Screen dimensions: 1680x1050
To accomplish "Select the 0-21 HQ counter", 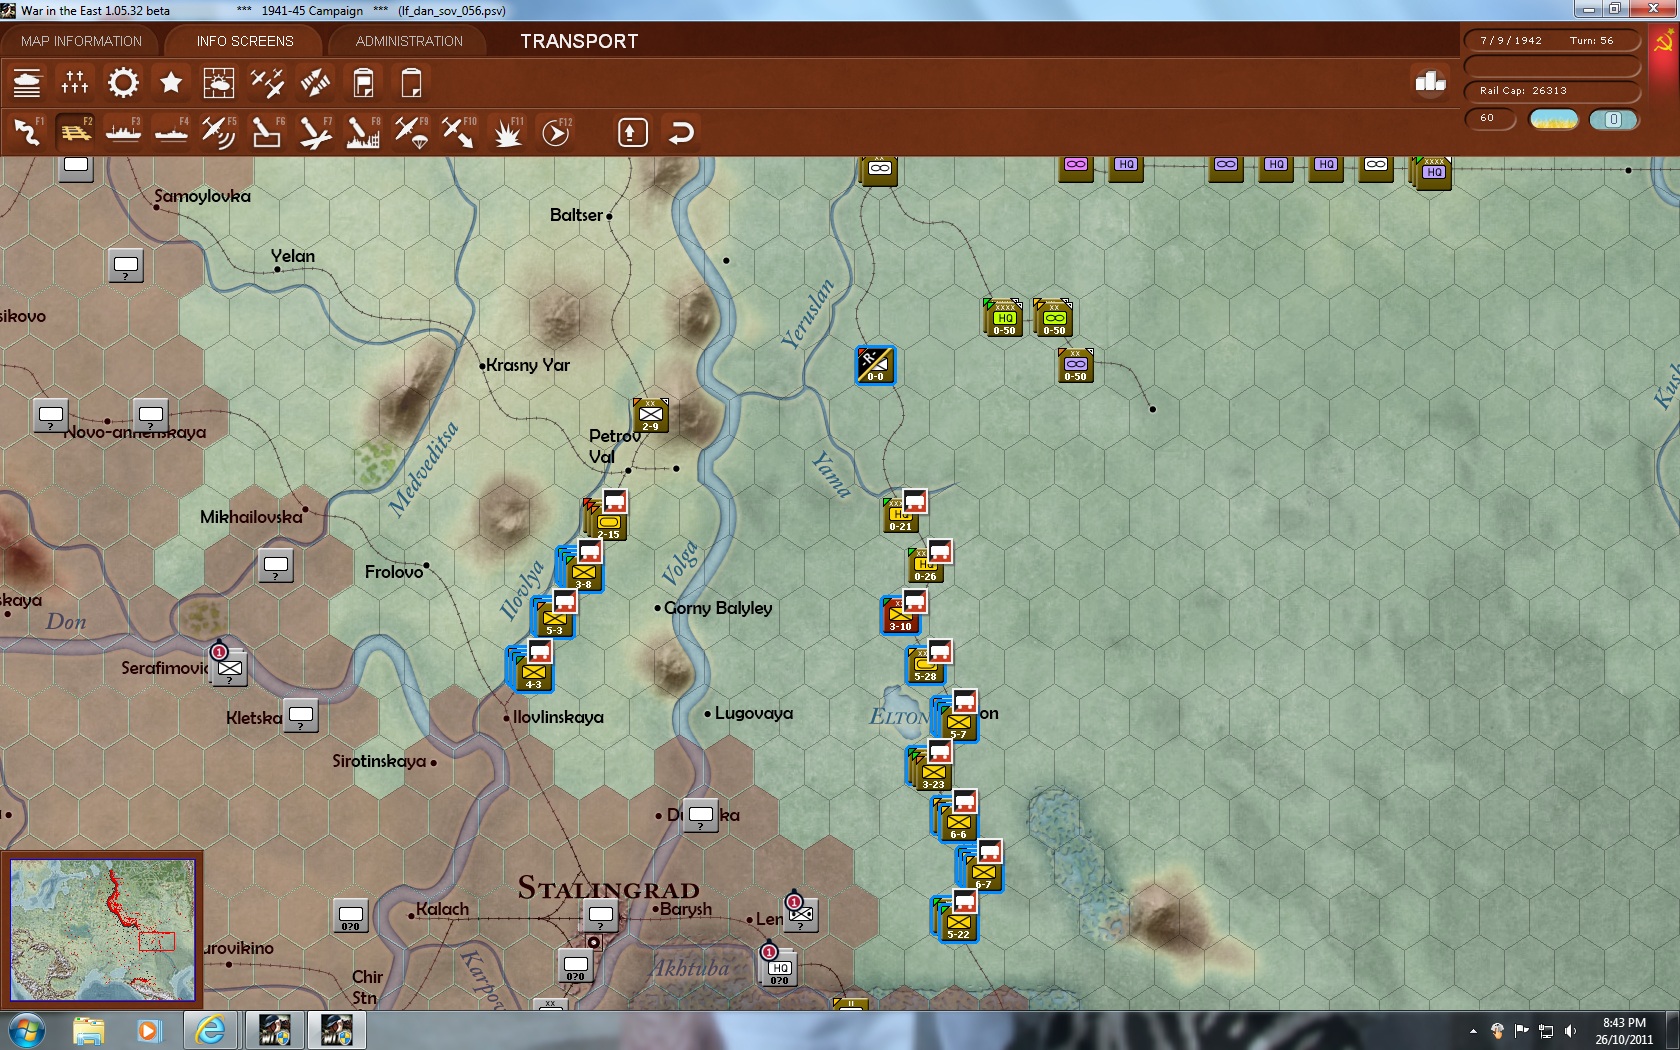I will pyautogui.click(x=902, y=514).
